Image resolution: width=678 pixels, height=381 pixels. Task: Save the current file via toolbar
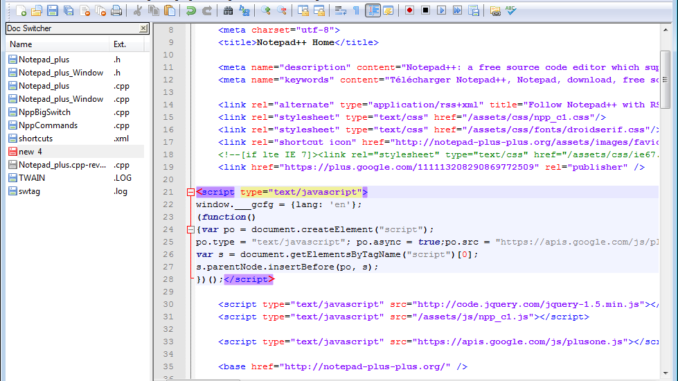[x=53, y=11]
